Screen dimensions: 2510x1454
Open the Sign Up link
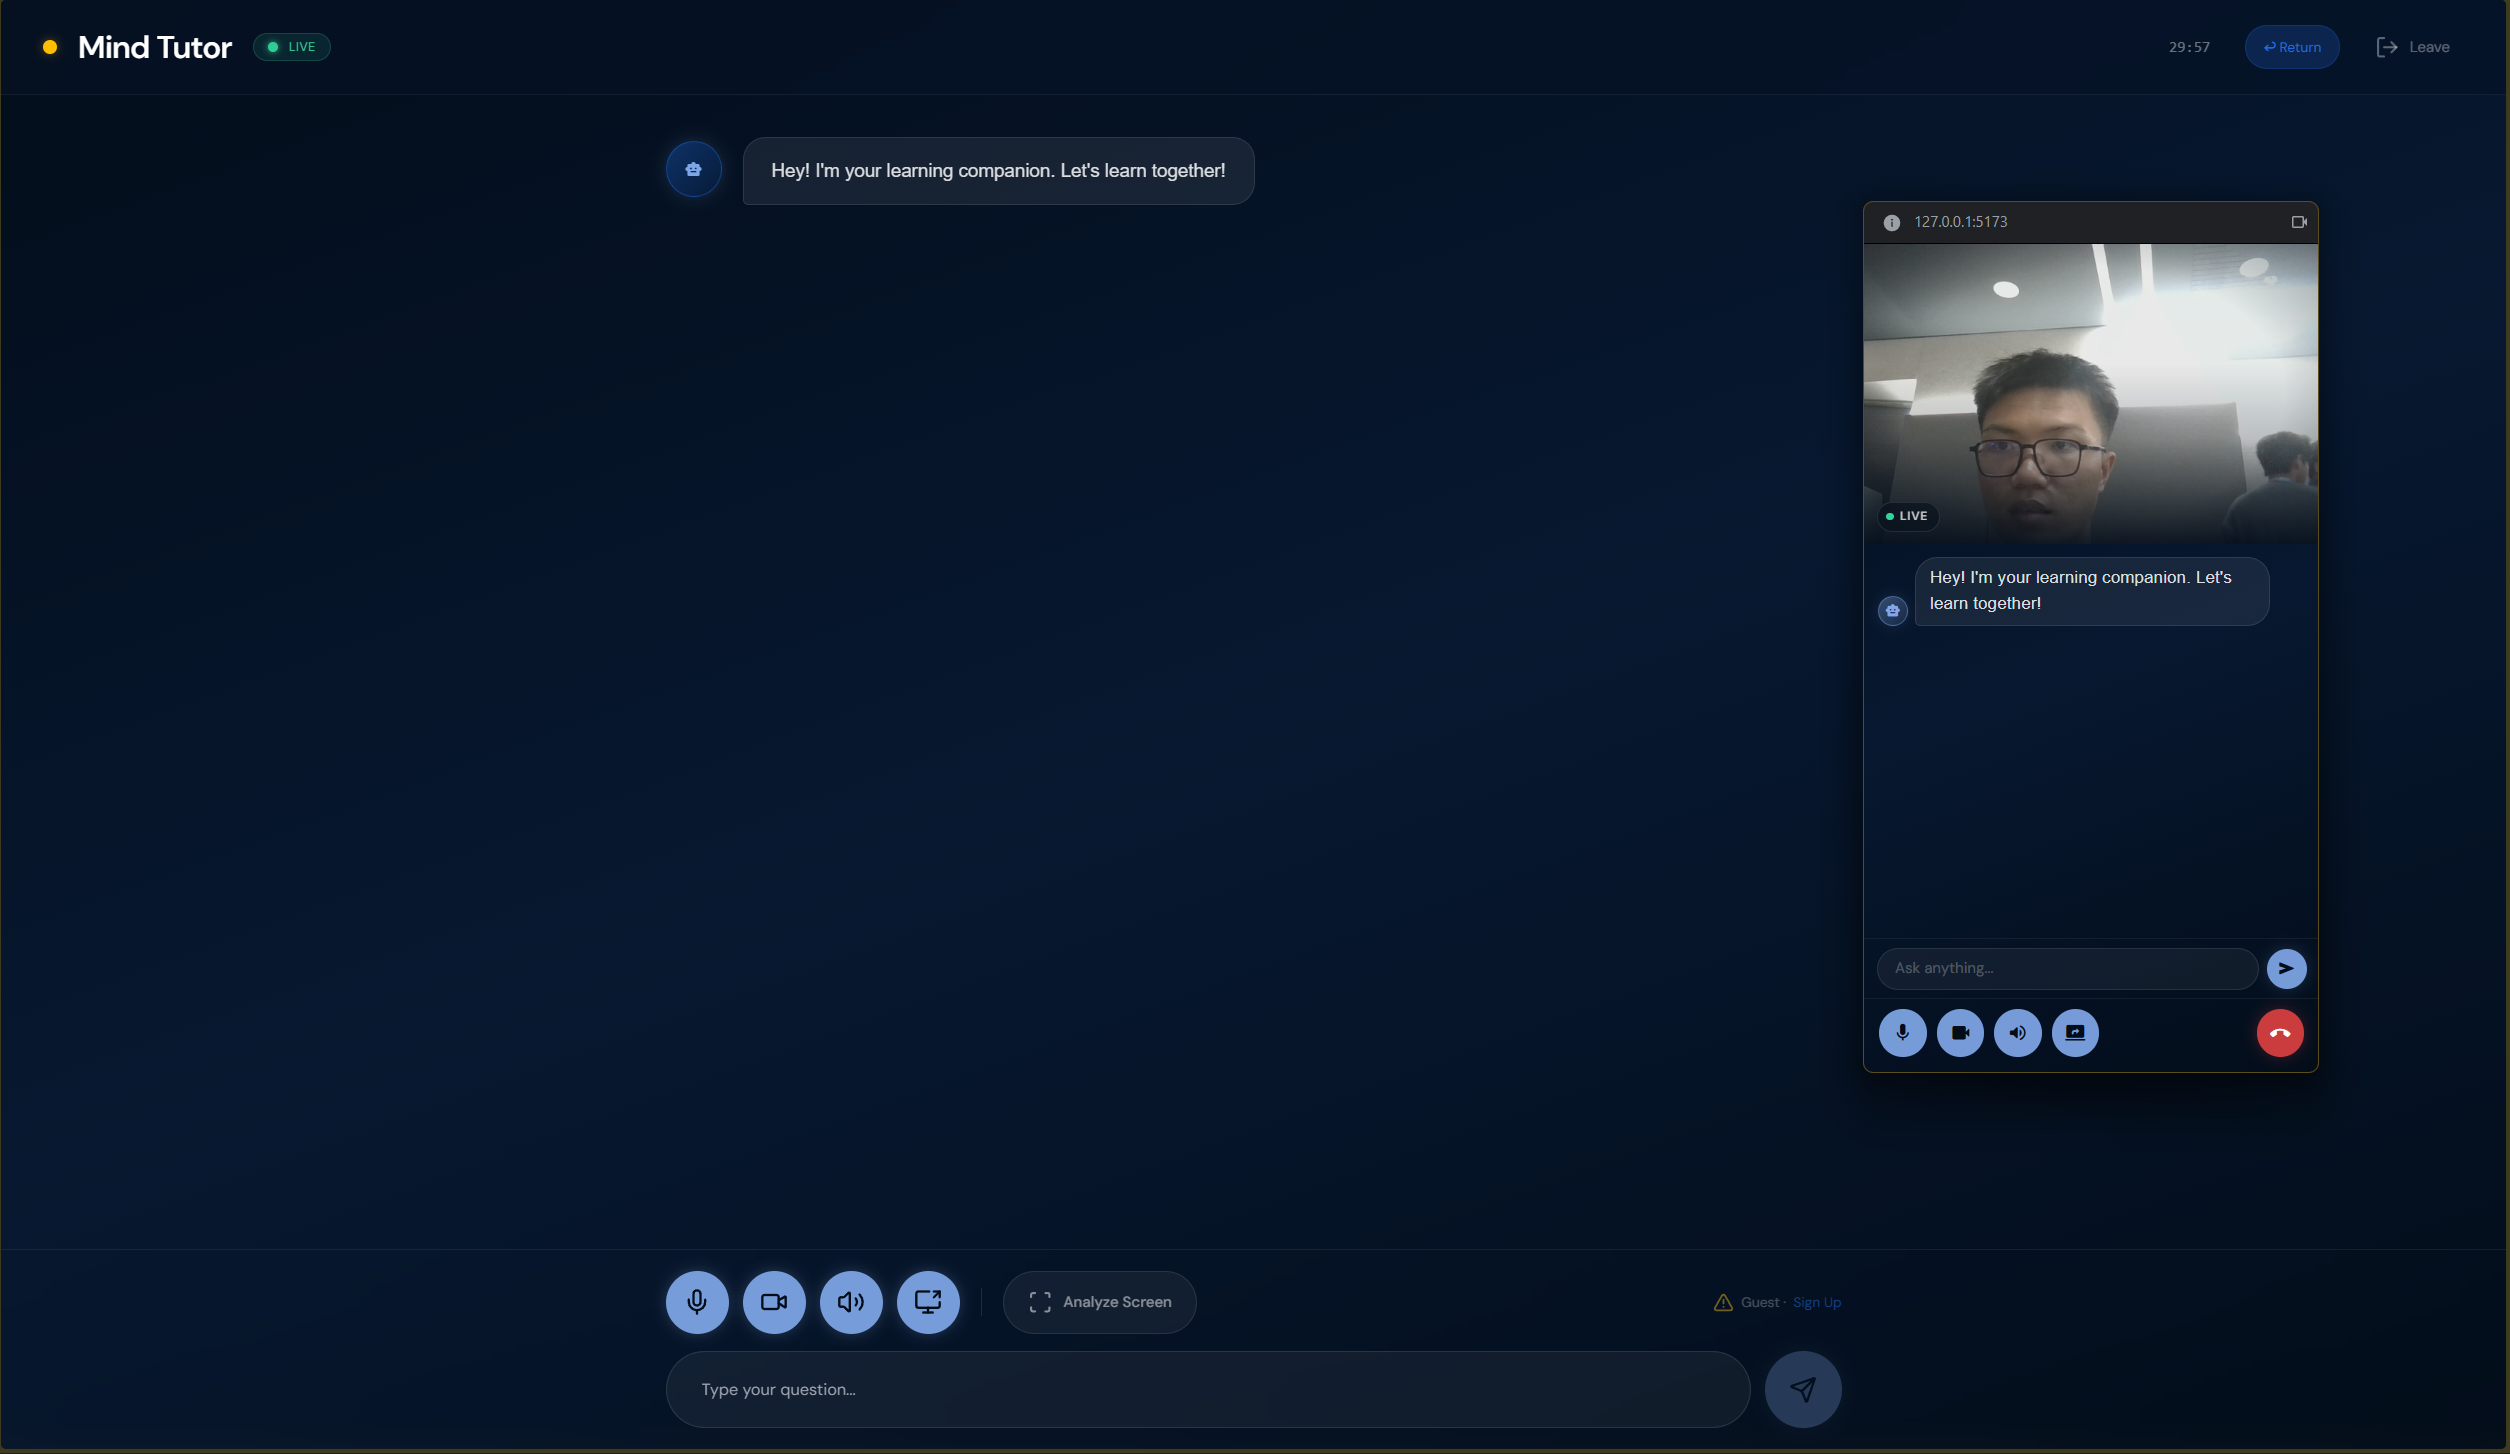click(x=1816, y=1302)
